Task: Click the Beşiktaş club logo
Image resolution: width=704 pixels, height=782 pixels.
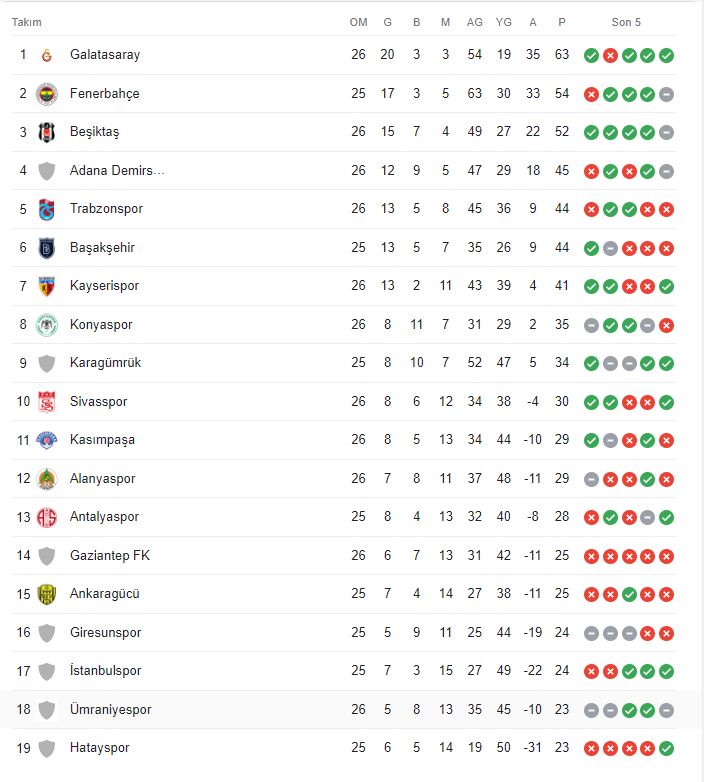Action: pyautogui.click(x=46, y=132)
